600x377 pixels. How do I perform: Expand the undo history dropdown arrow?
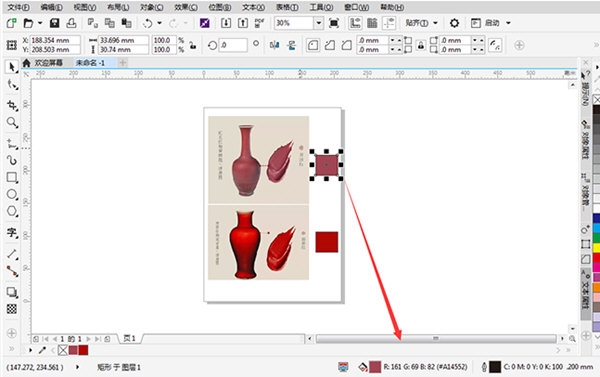pos(159,23)
